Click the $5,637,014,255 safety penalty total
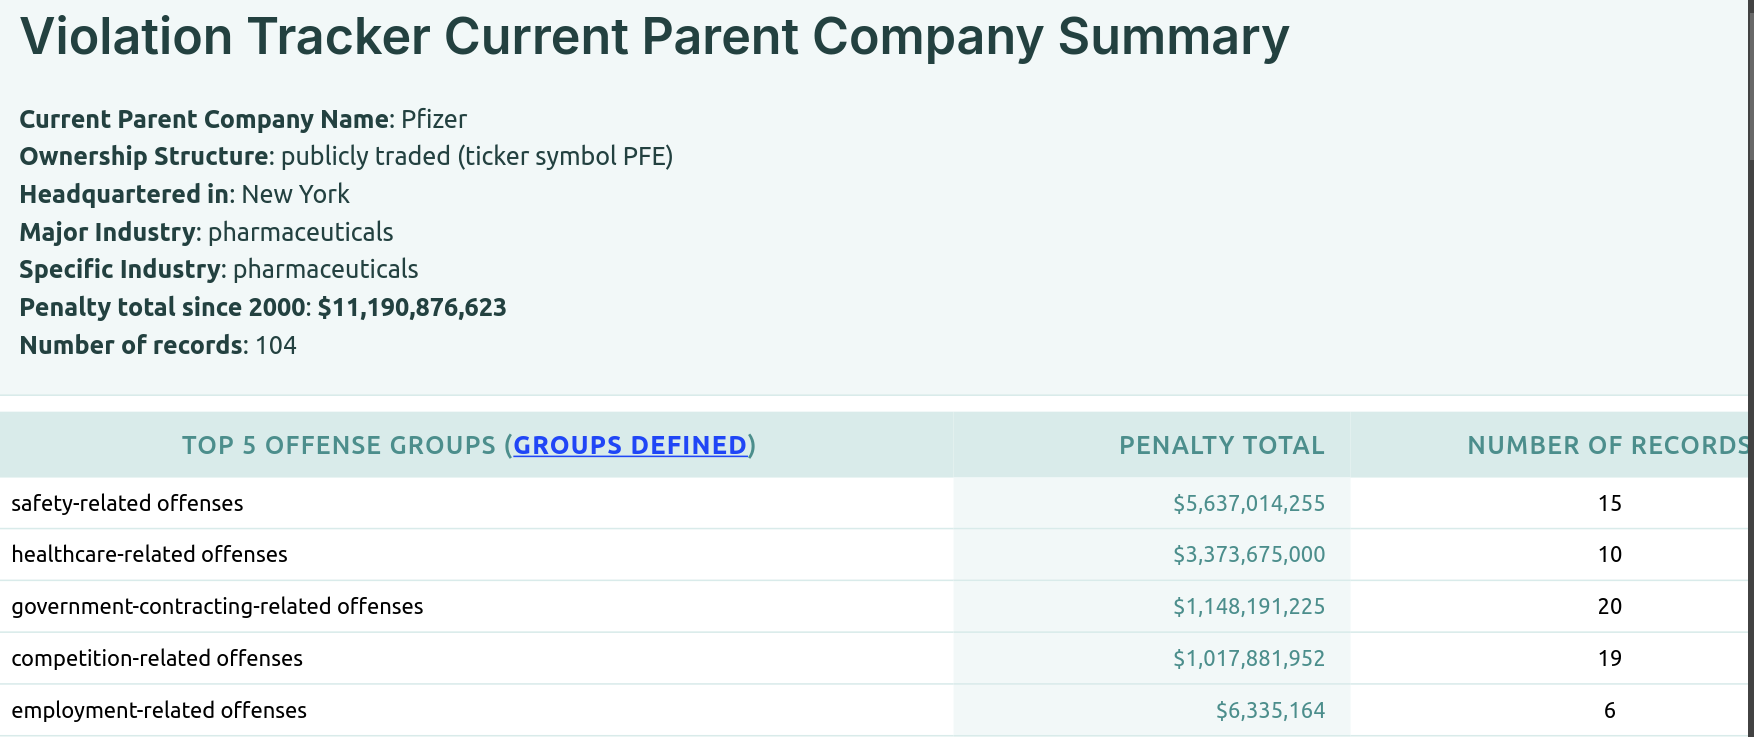This screenshot has height=737, width=1754. pyautogui.click(x=1248, y=503)
